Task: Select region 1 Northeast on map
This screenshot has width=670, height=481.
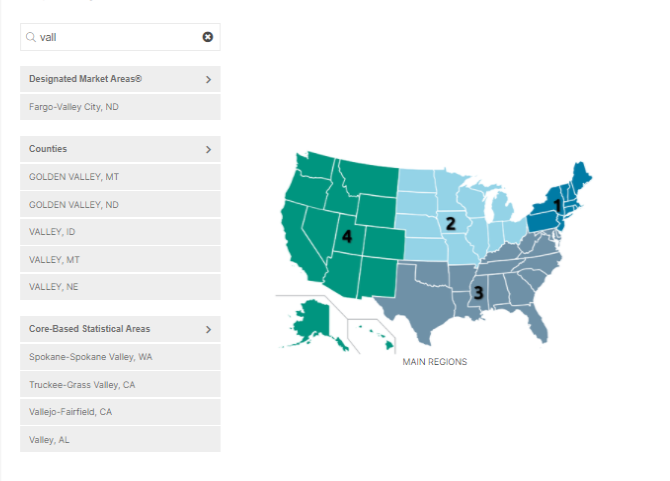Action: [556, 206]
